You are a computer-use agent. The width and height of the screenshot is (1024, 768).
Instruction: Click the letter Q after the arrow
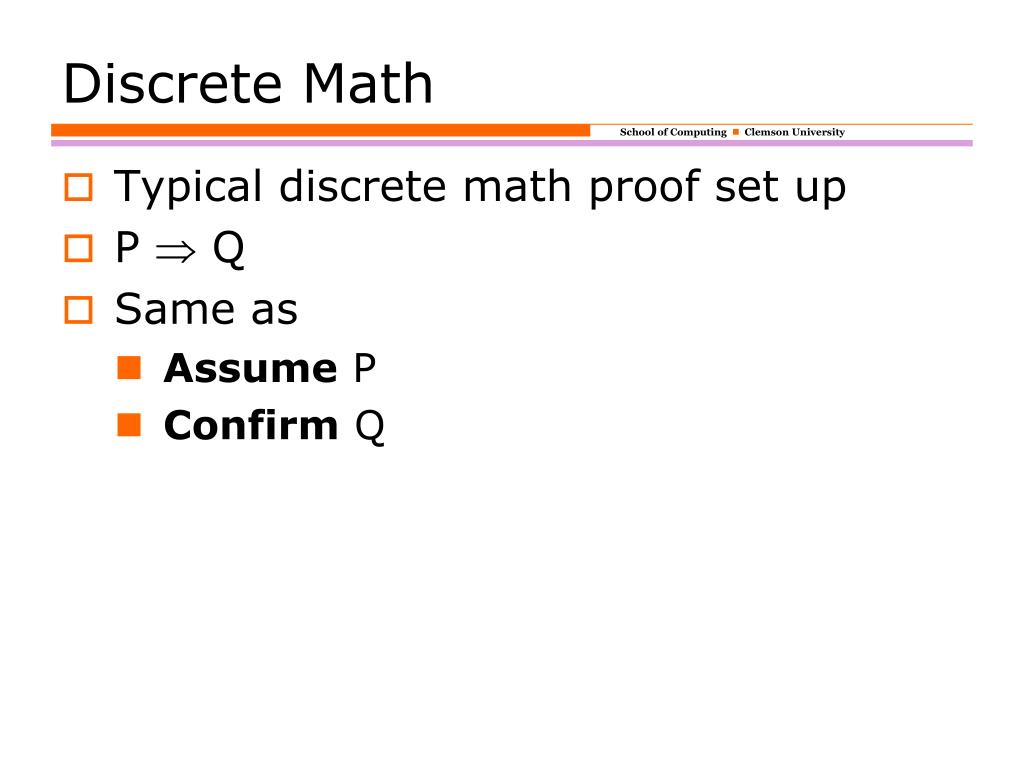(229, 249)
